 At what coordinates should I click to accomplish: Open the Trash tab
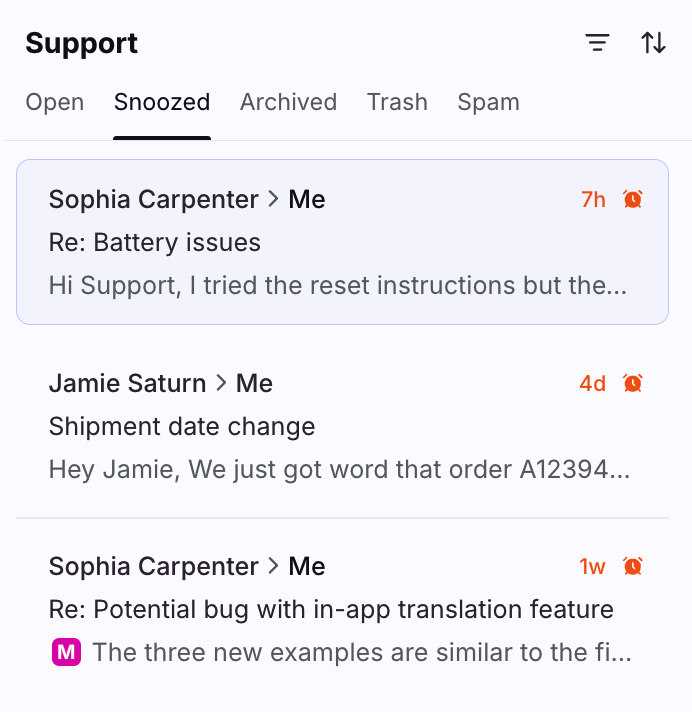pos(397,102)
